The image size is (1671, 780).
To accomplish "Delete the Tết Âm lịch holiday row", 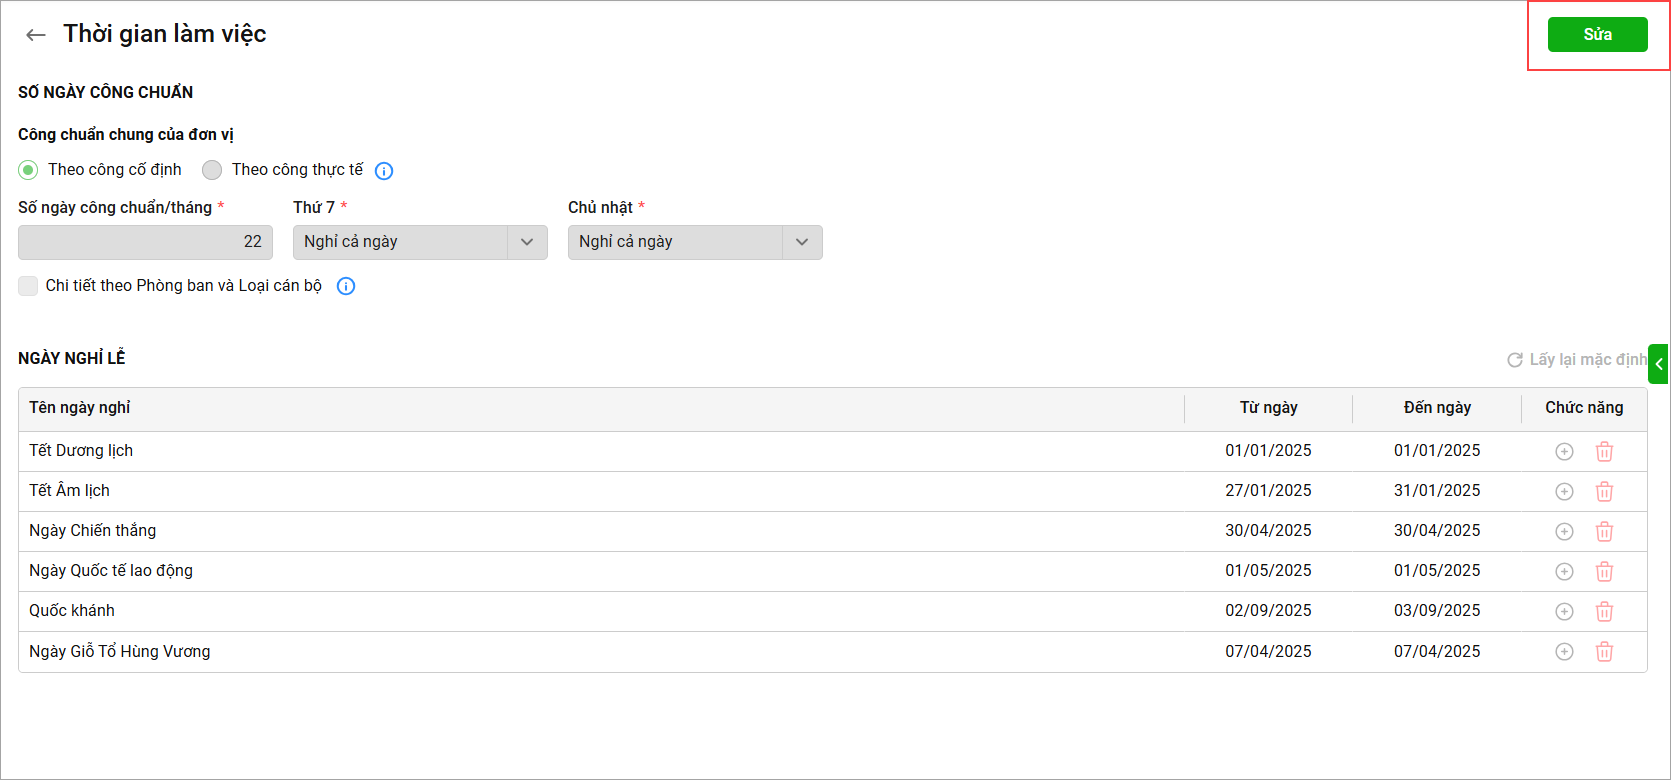I will click(1604, 492).
